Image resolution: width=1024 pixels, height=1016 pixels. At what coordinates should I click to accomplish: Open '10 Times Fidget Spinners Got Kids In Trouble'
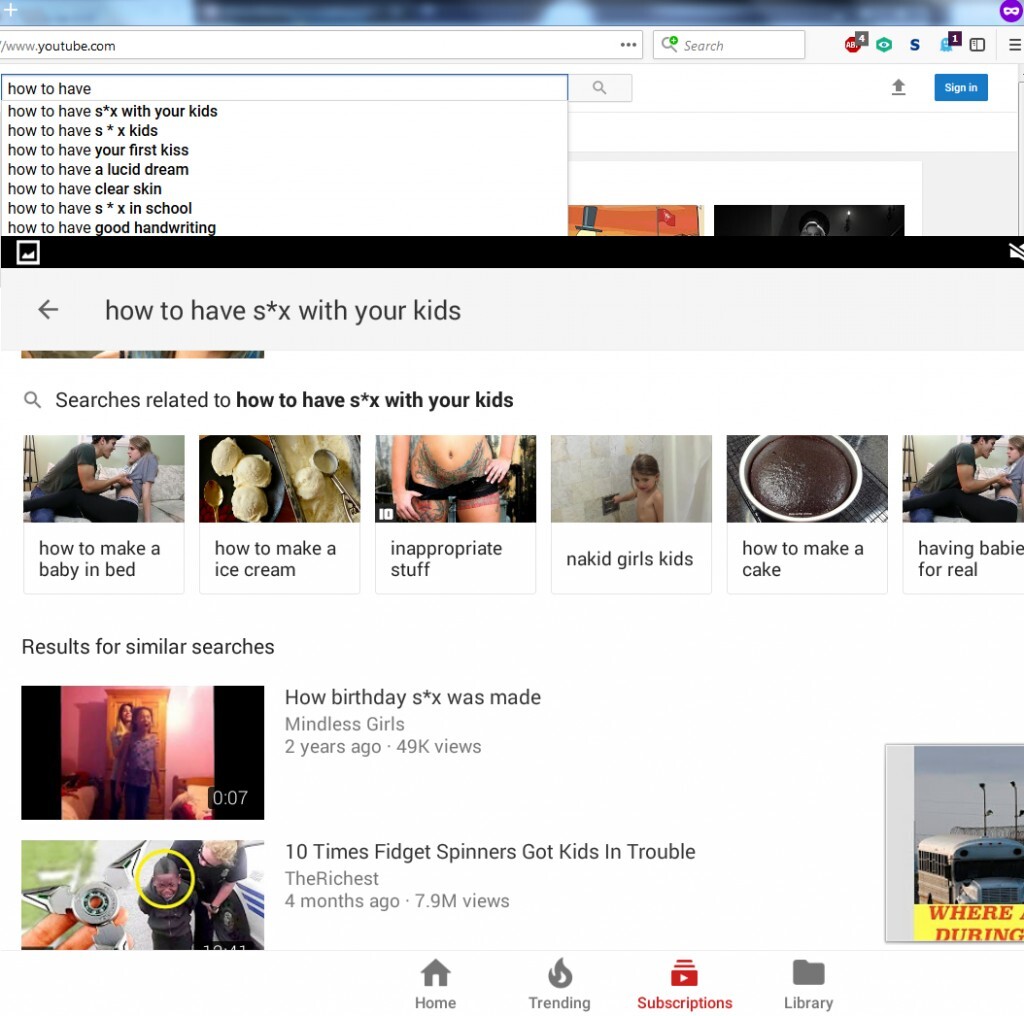(489, 852)
